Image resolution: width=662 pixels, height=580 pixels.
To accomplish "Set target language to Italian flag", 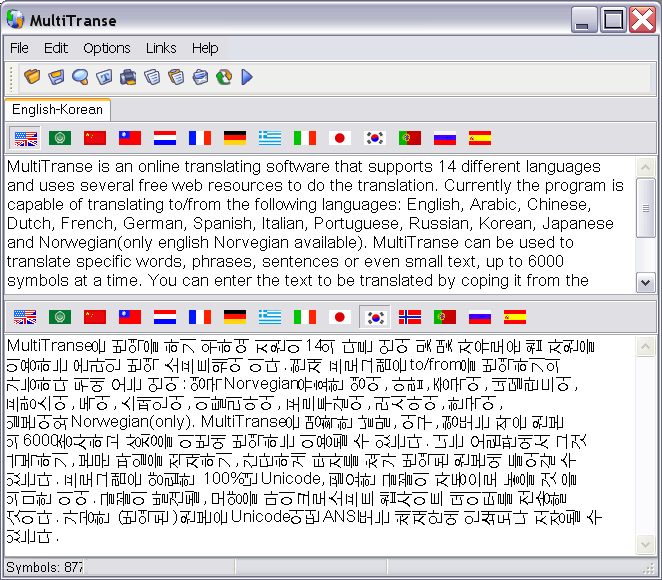I will [305, 317].
